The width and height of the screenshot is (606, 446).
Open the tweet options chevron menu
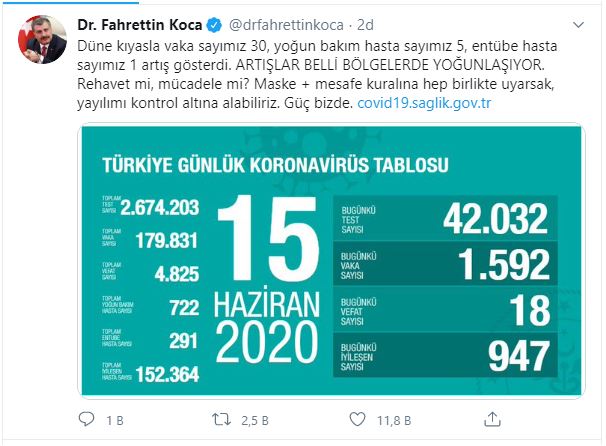[579, 24]
